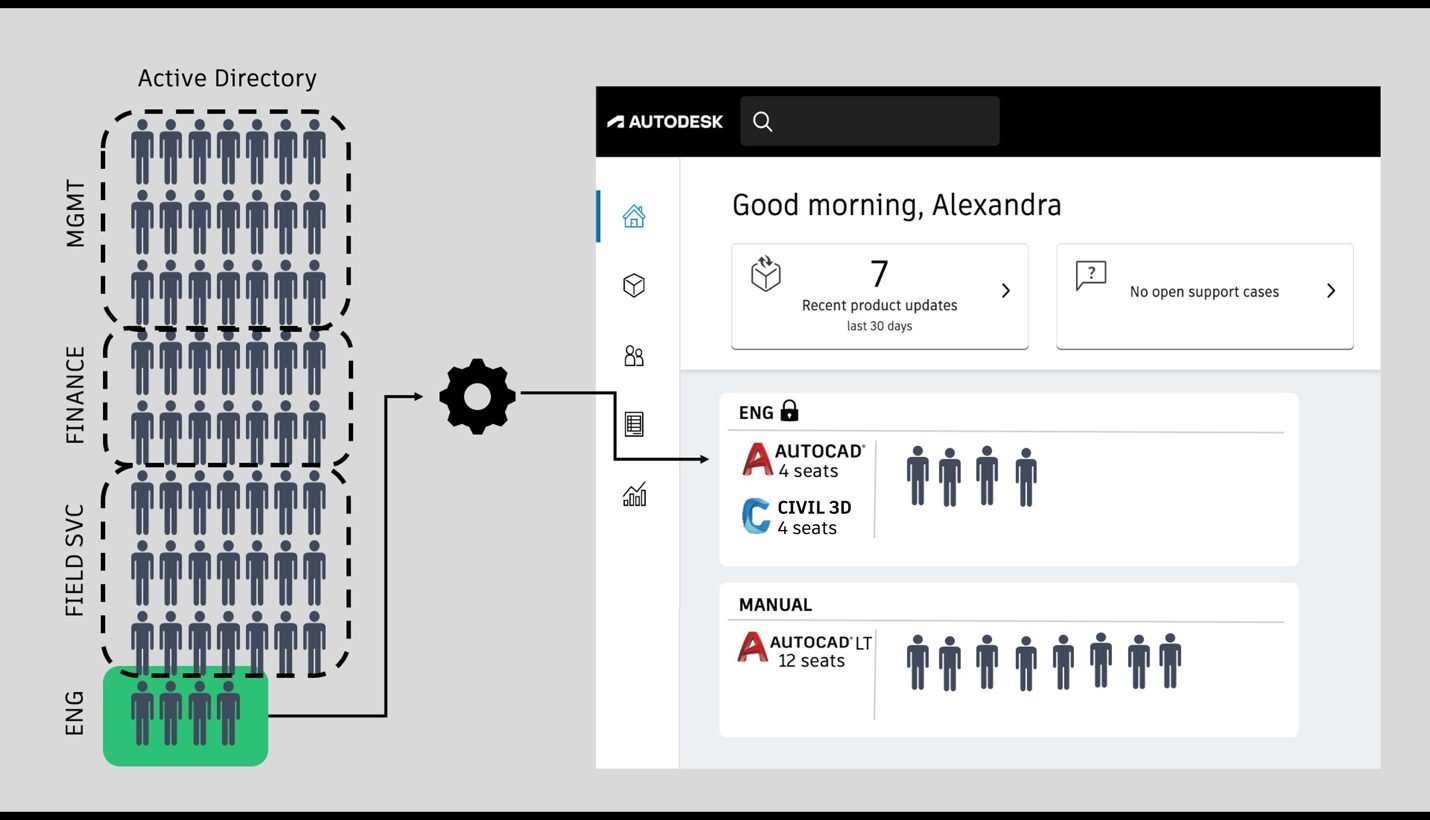Viewport: 1430px width, 820px height.
Task: Select the green ENG group in Active Directory
Action: pos(185,715)
